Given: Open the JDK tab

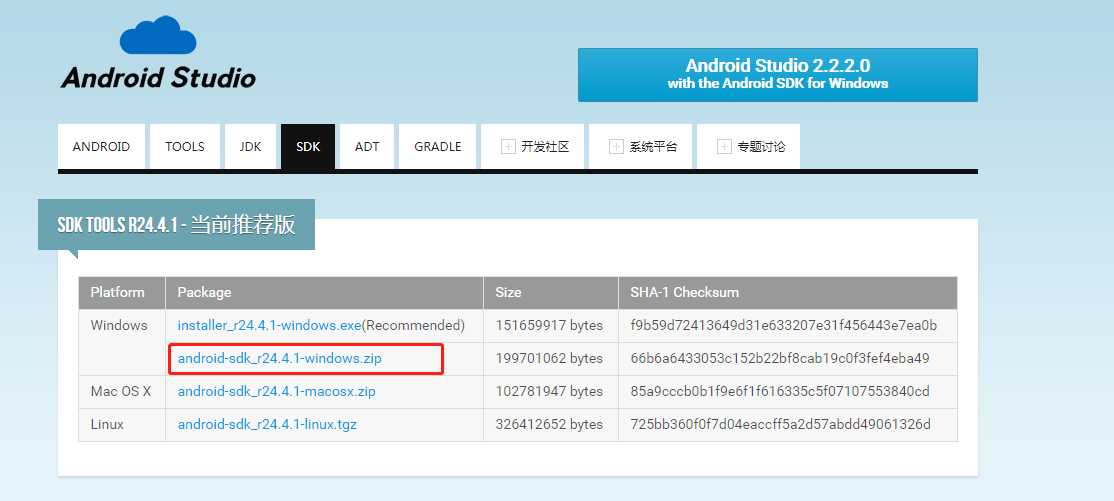Looking at the screenshot, I should tap(250, 146).
